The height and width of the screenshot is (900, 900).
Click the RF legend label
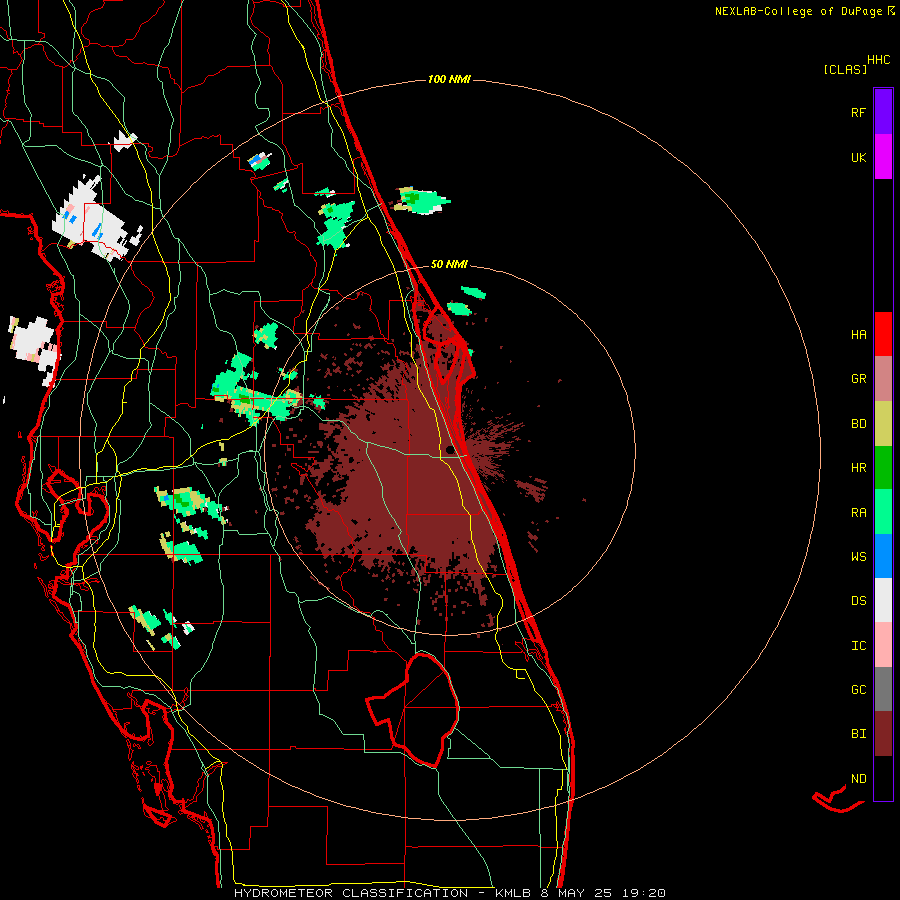click(858, 113)
